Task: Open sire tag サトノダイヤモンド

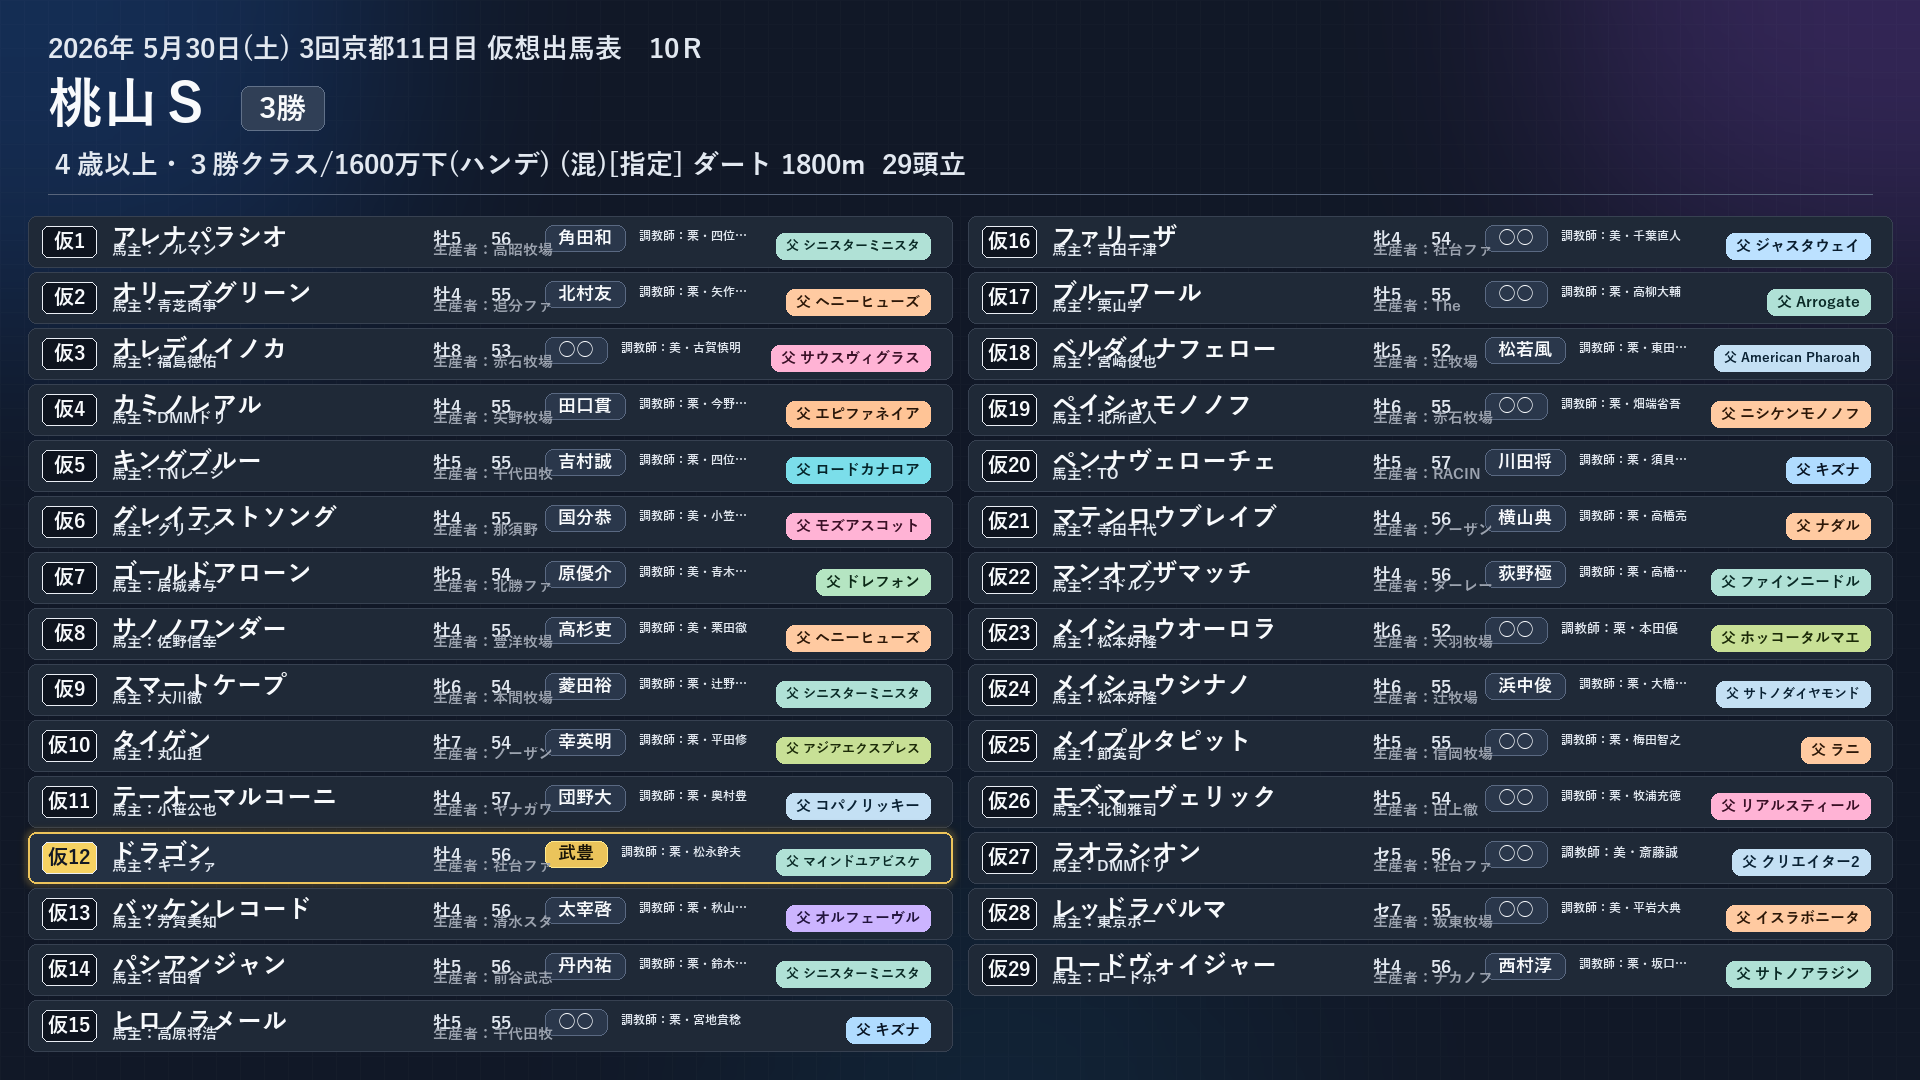Action: pyautogui.click(x=1793, y=694)
